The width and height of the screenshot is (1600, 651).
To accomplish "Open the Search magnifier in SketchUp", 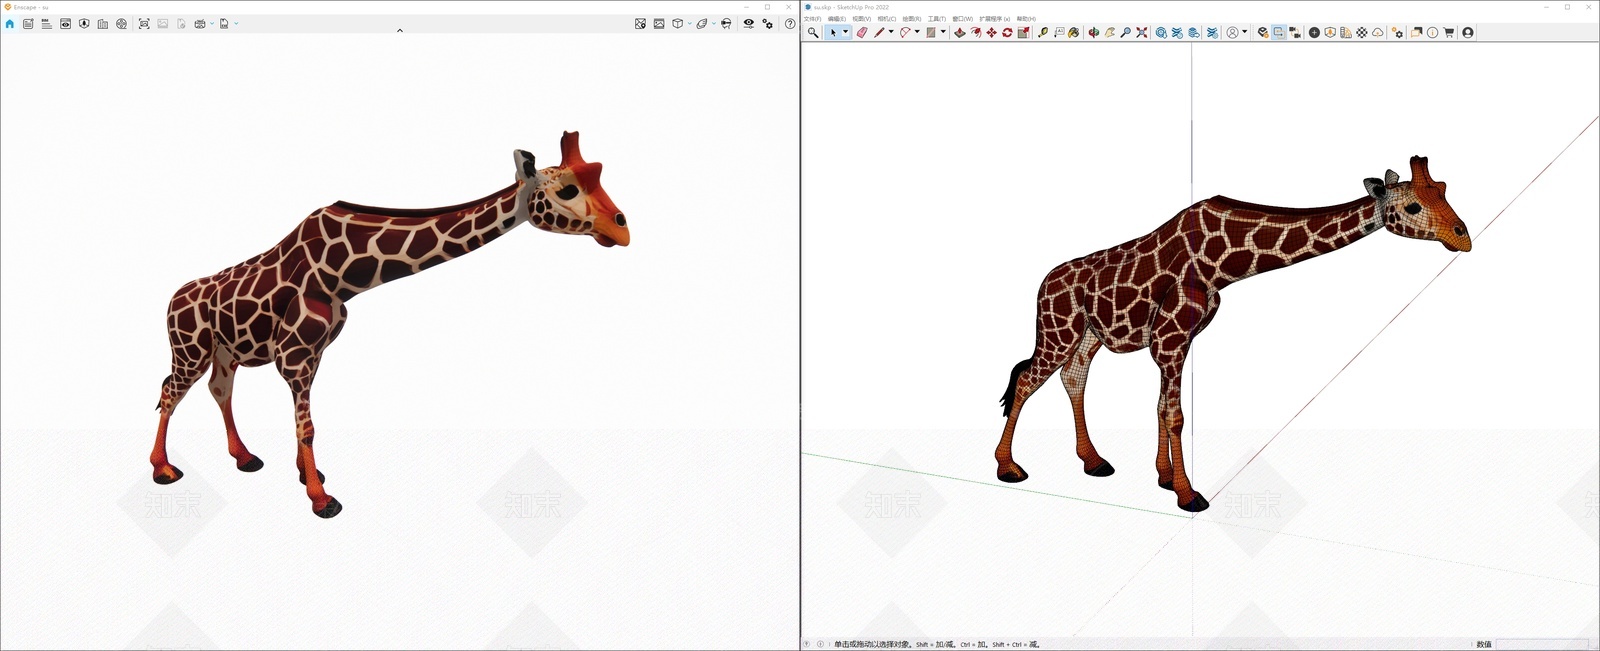I will [813, 32].
